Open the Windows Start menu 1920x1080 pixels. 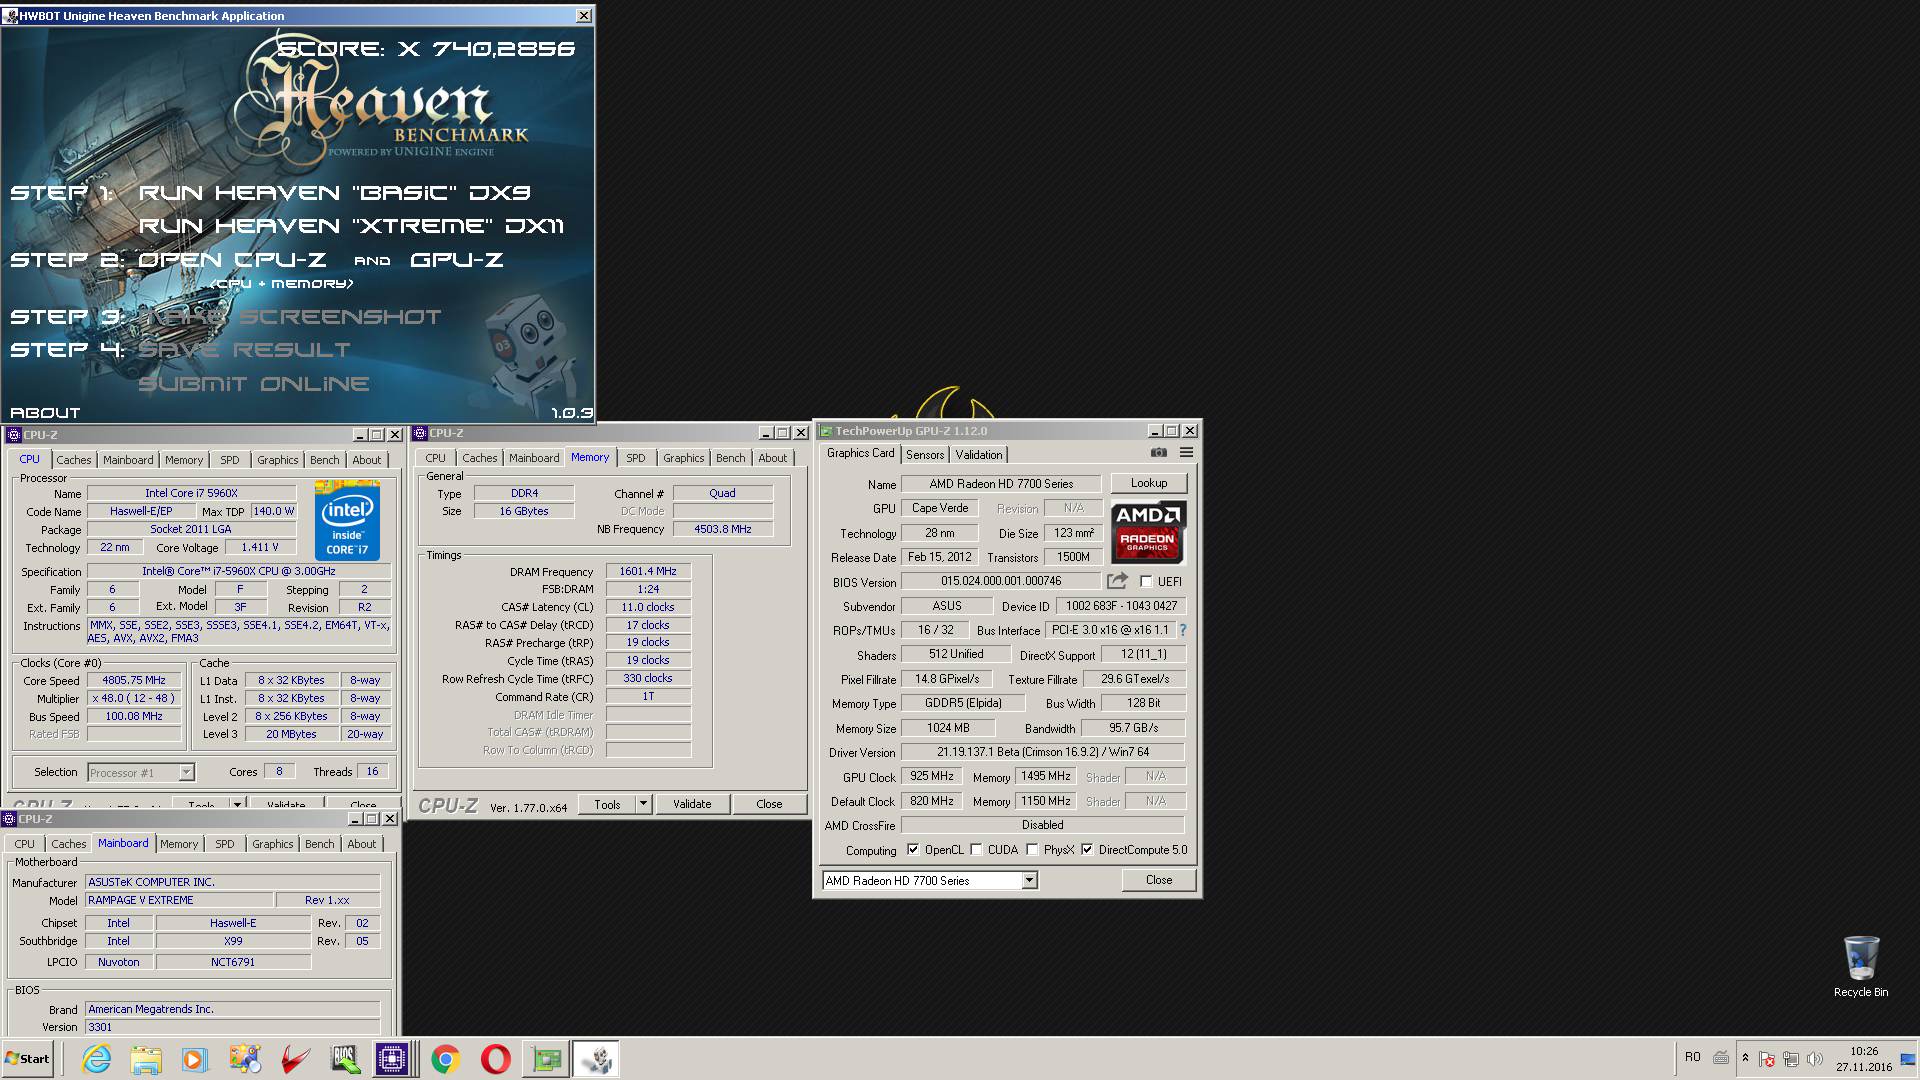coord(28,1059)
